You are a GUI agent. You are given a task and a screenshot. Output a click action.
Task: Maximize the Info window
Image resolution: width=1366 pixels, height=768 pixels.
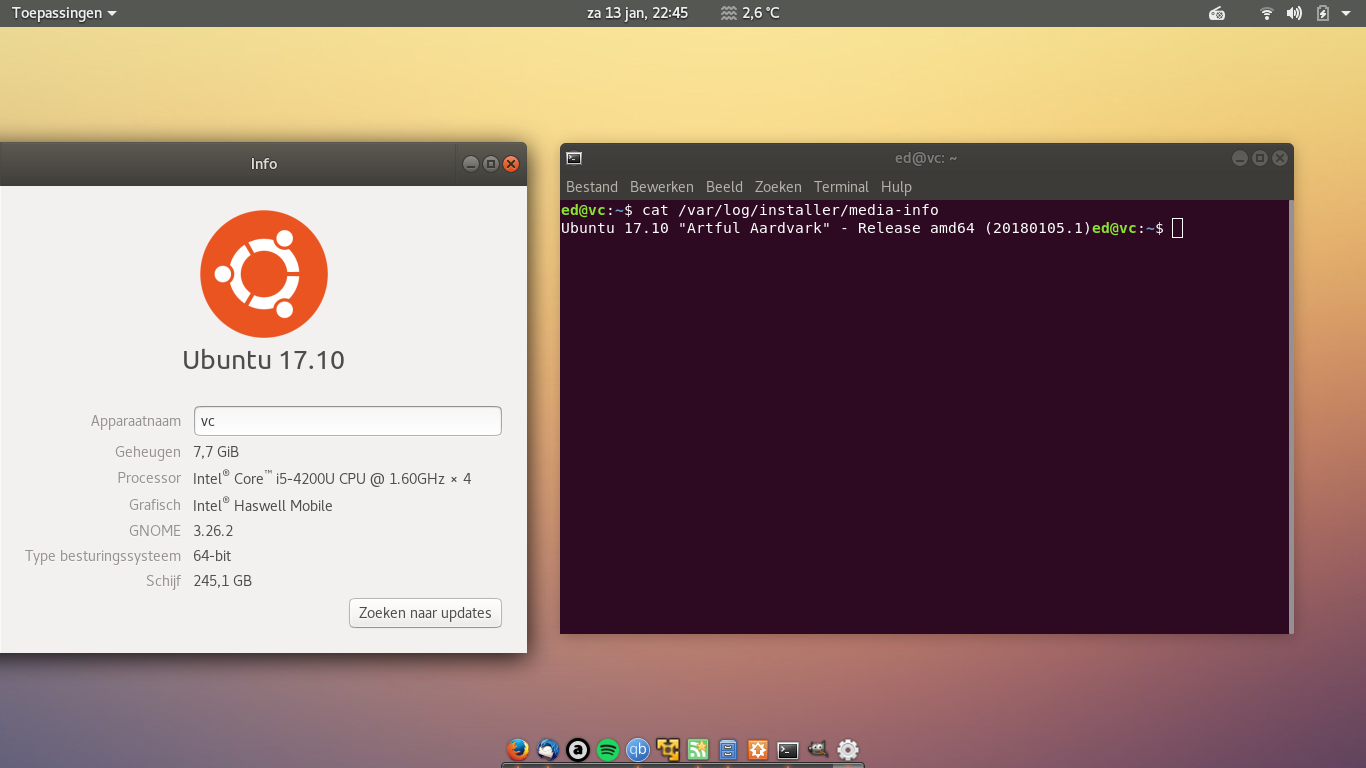point(490,164)
